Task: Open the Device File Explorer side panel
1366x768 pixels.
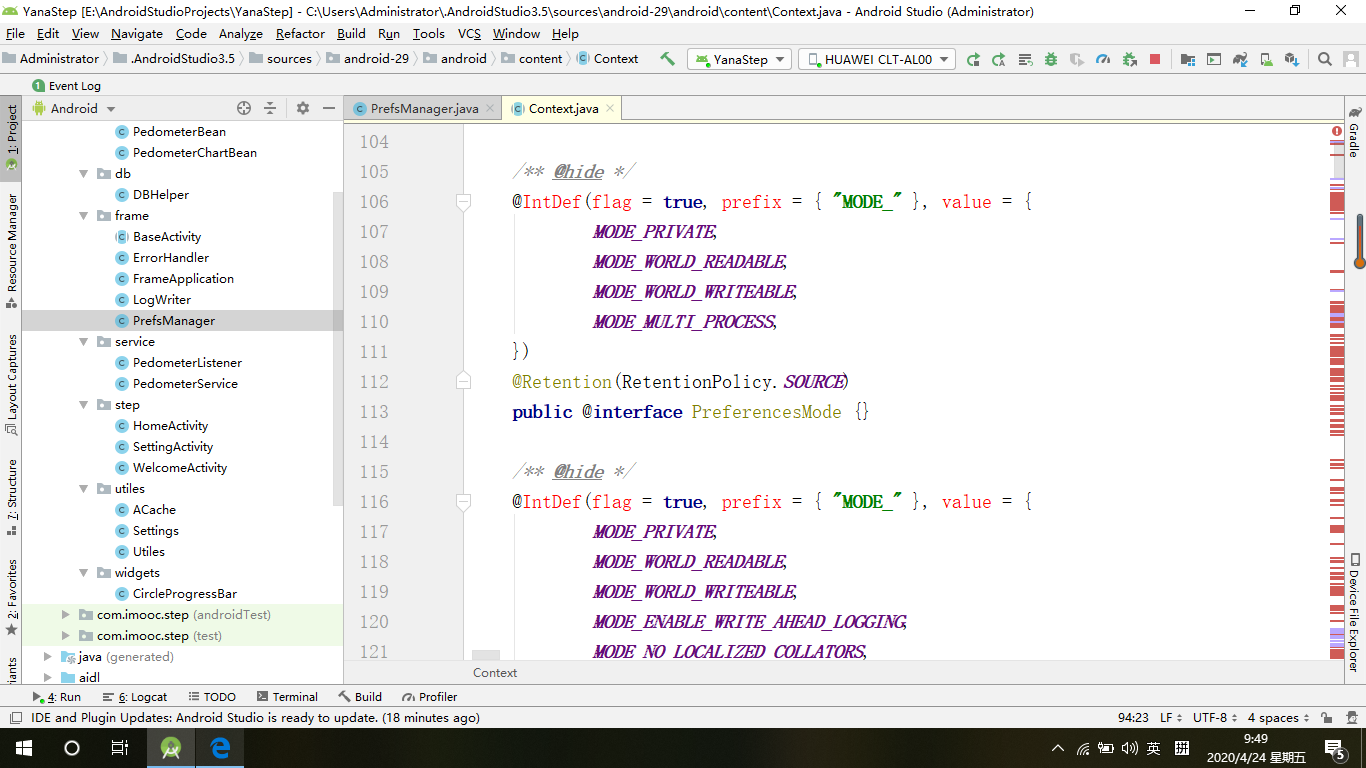Action: tap(1354, 612)
